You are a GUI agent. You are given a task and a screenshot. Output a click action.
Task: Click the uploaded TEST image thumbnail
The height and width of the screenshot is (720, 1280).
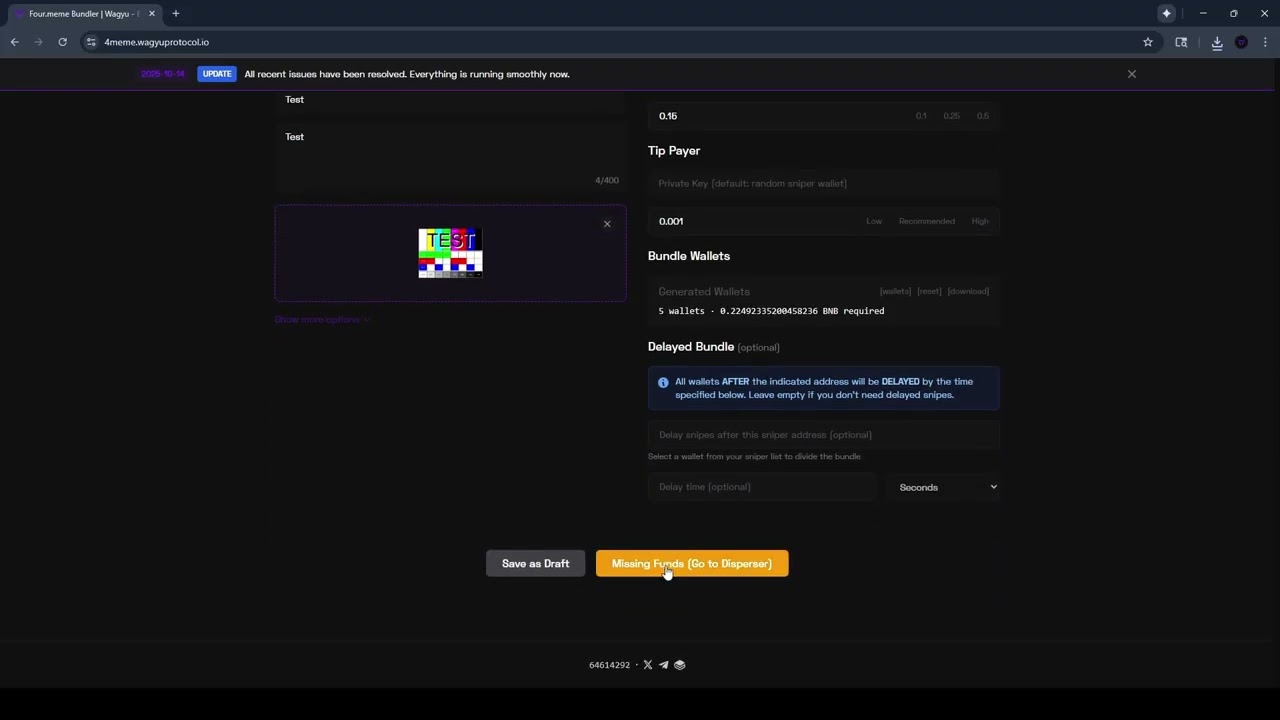pos(450,252)
